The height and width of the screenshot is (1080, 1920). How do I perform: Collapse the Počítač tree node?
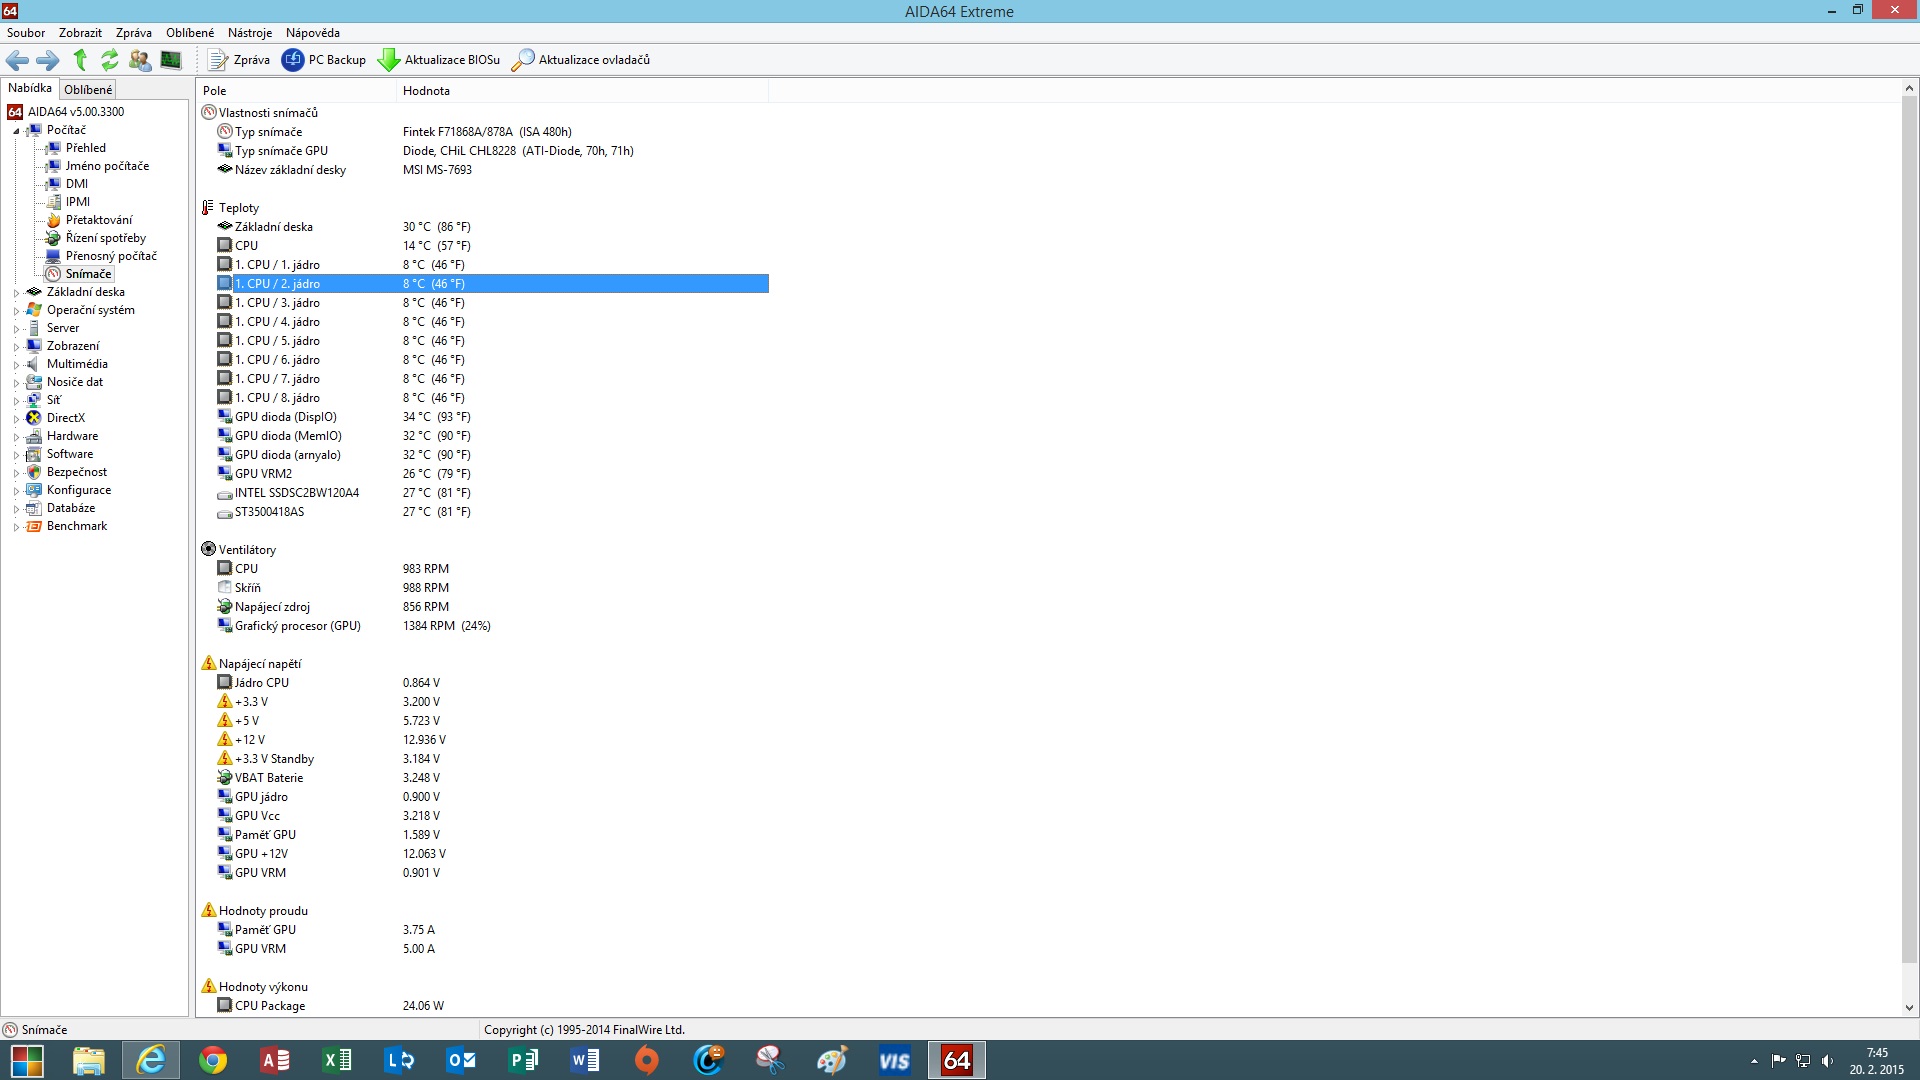click(x=16, y=131)
